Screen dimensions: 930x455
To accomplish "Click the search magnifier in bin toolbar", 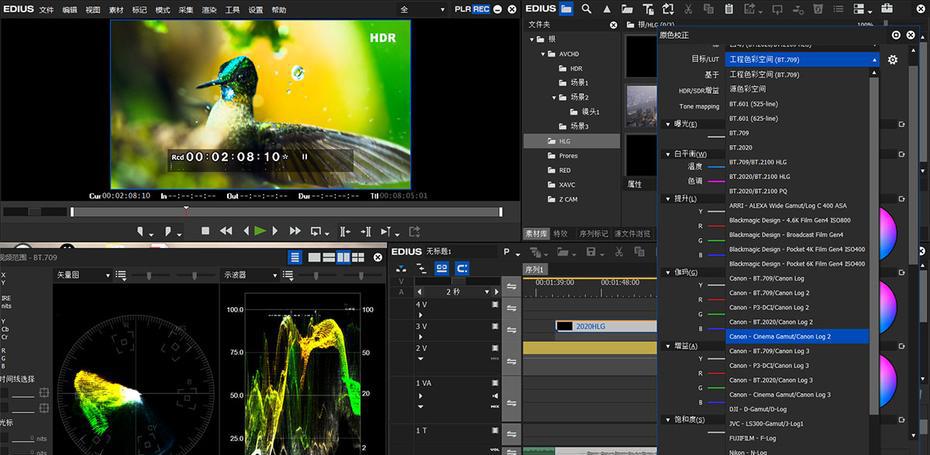I will click(587, 9).
